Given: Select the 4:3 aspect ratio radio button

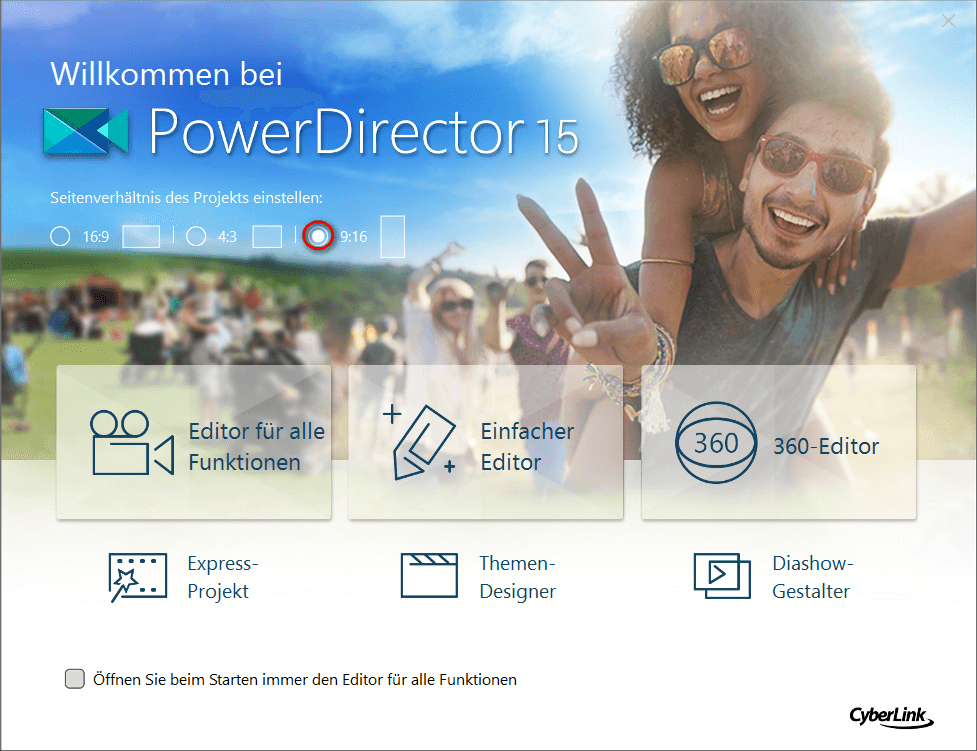Looking at the screenshot, I should pos(196,236).
